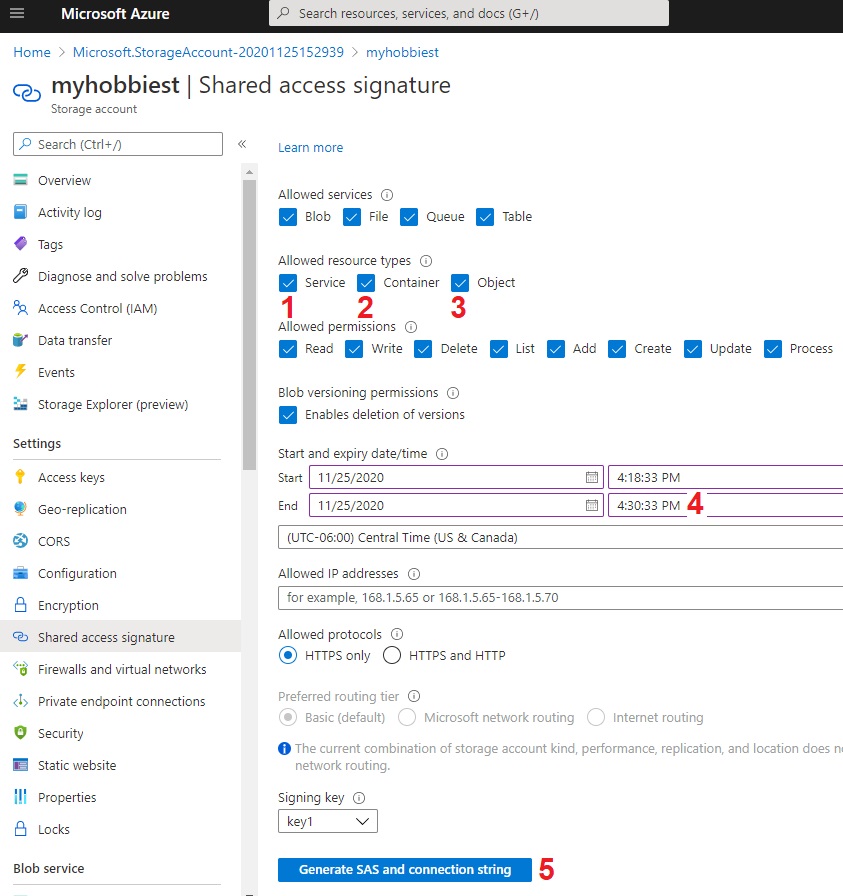Click the Geo-replication globe icon
843x896 pixels.
coord(21,509)
